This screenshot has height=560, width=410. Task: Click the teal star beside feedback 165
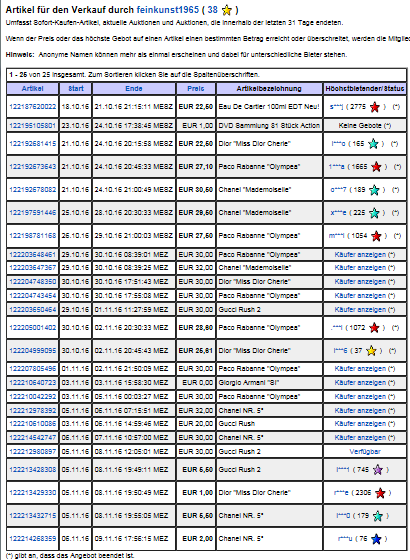point(373,144)
